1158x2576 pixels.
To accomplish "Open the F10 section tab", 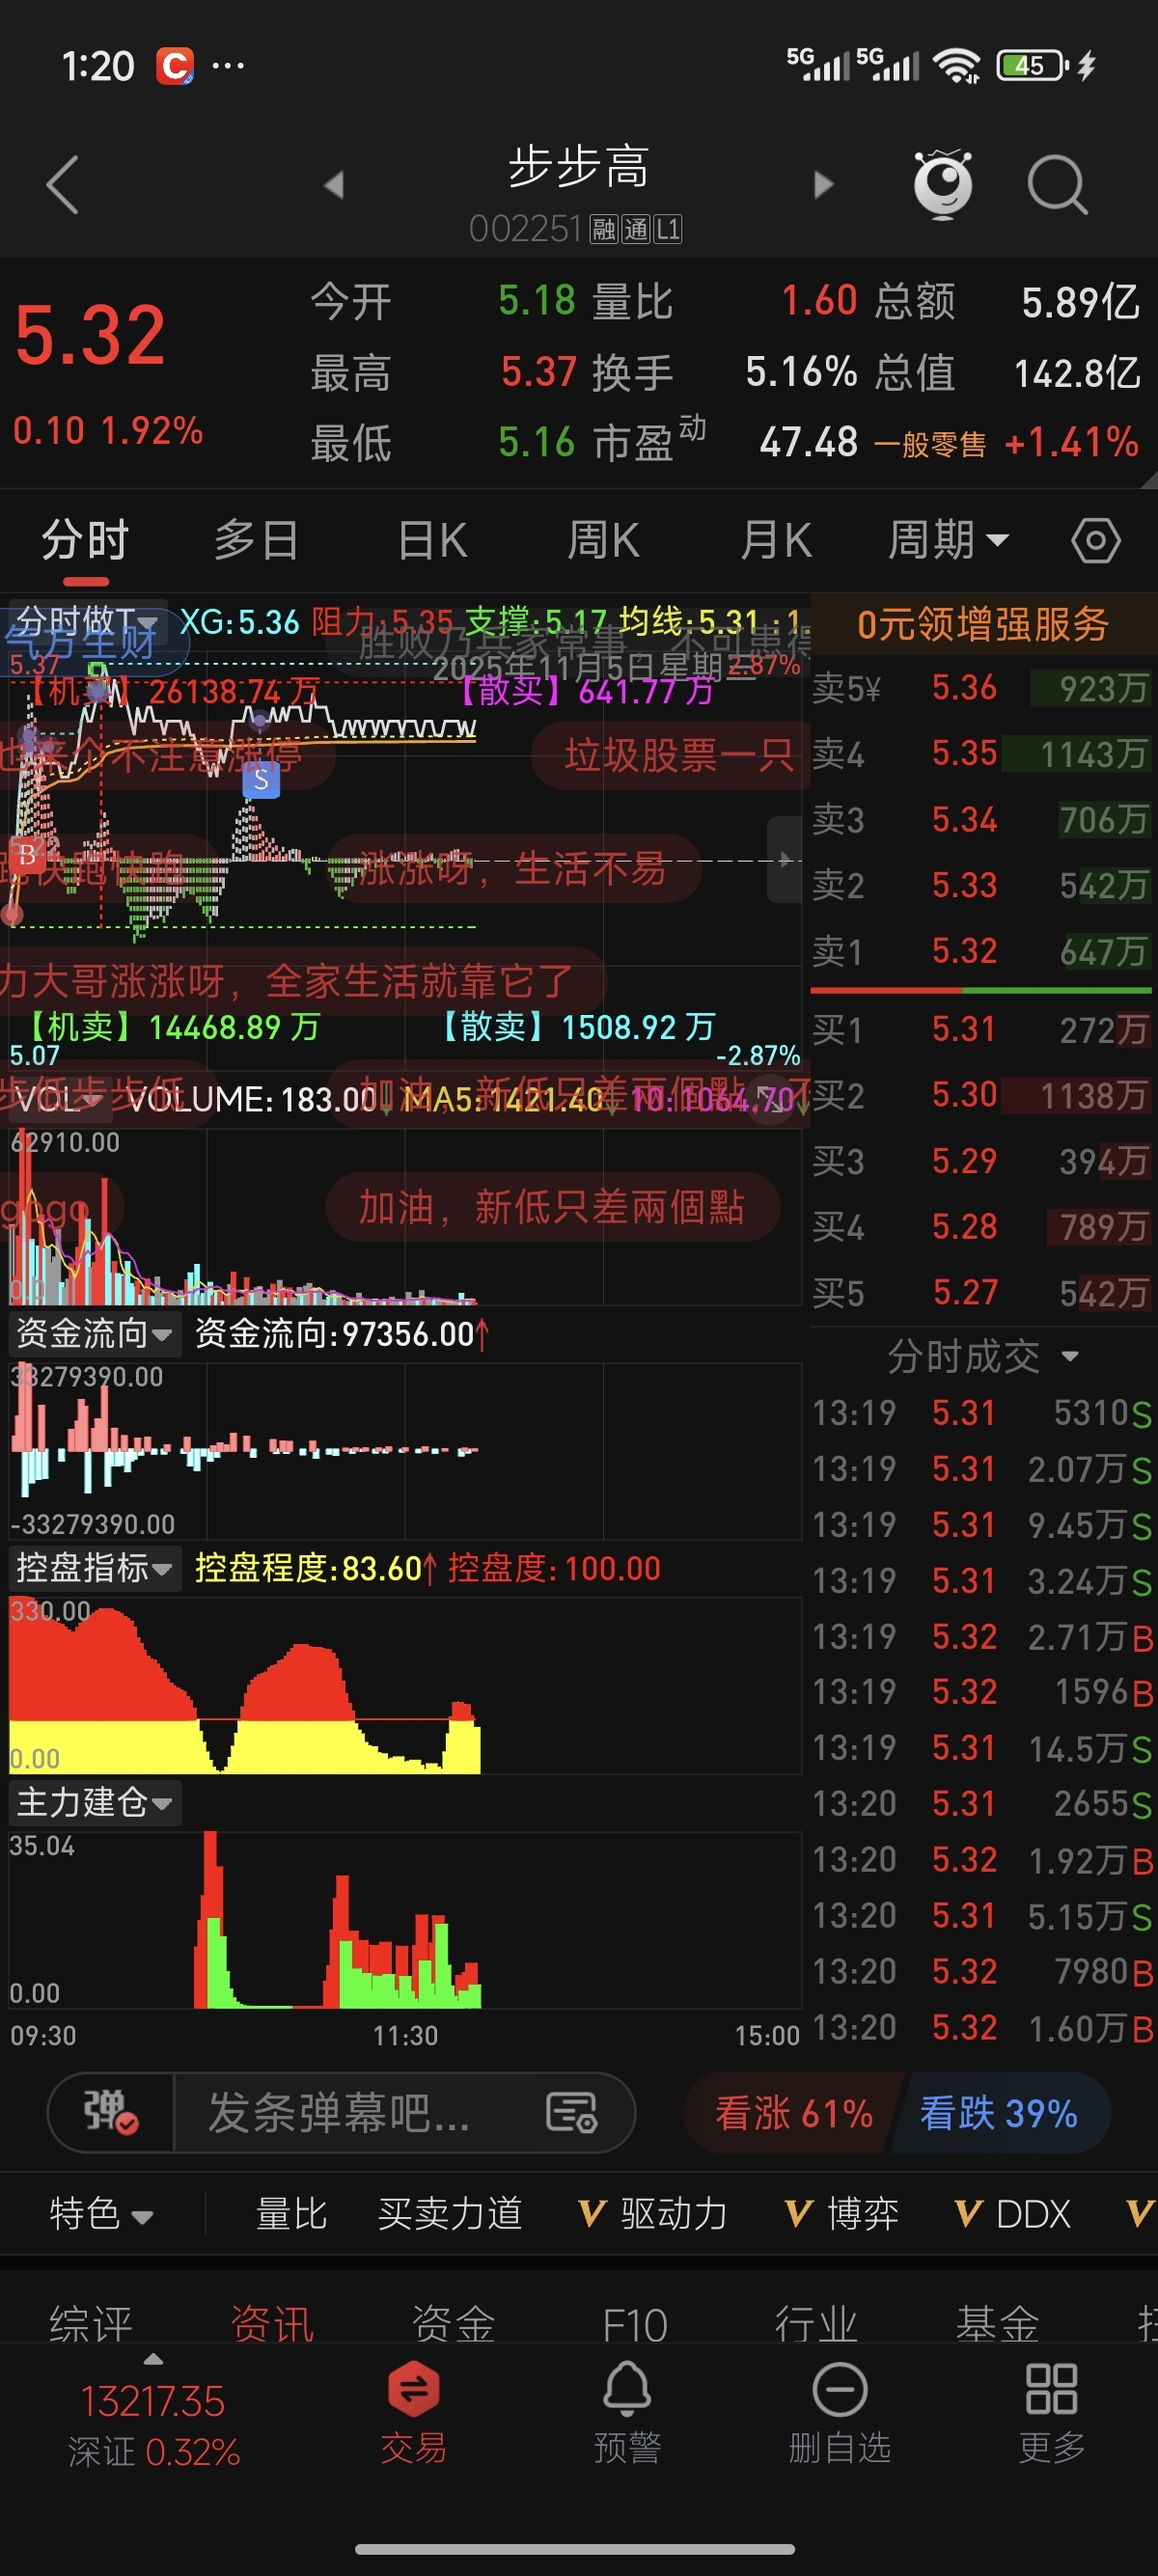I will pyautogui.click(x=634, y=2323).
